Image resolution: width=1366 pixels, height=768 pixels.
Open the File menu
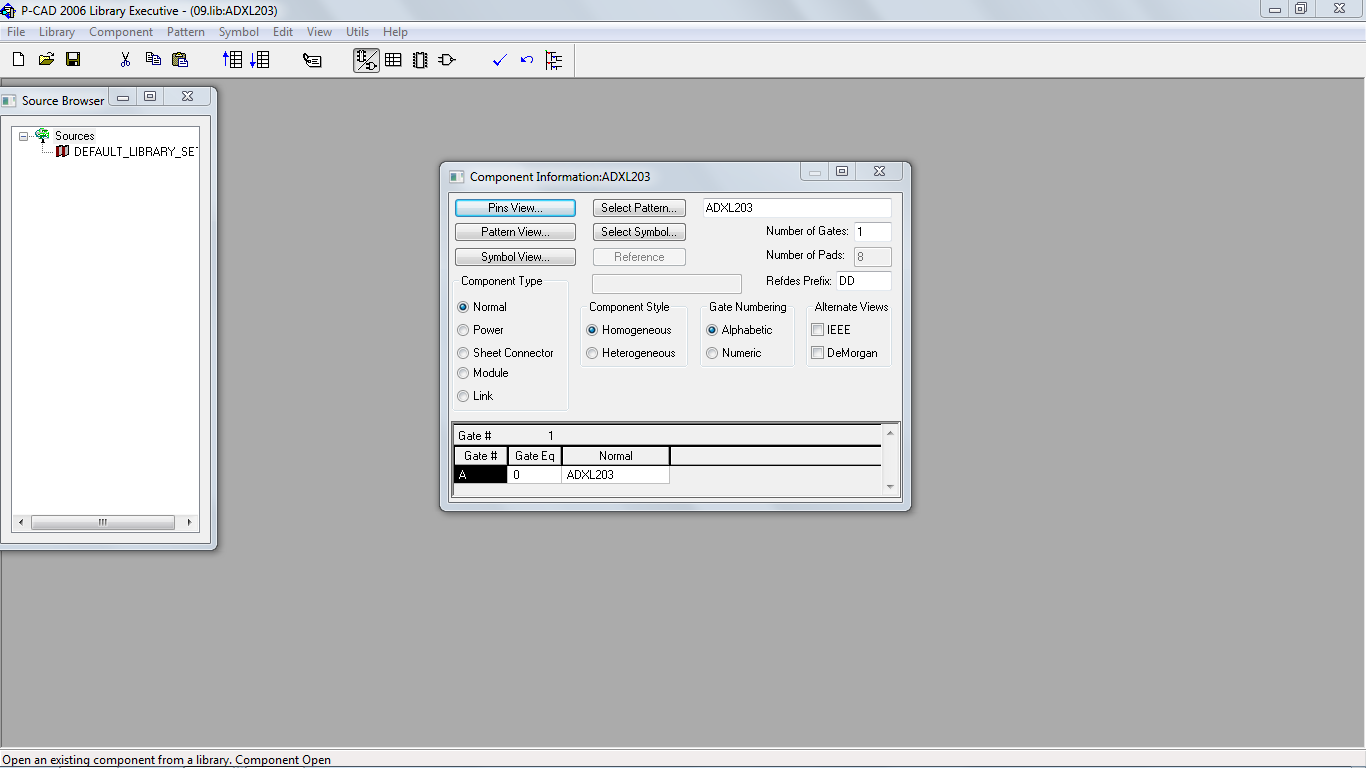16,32
